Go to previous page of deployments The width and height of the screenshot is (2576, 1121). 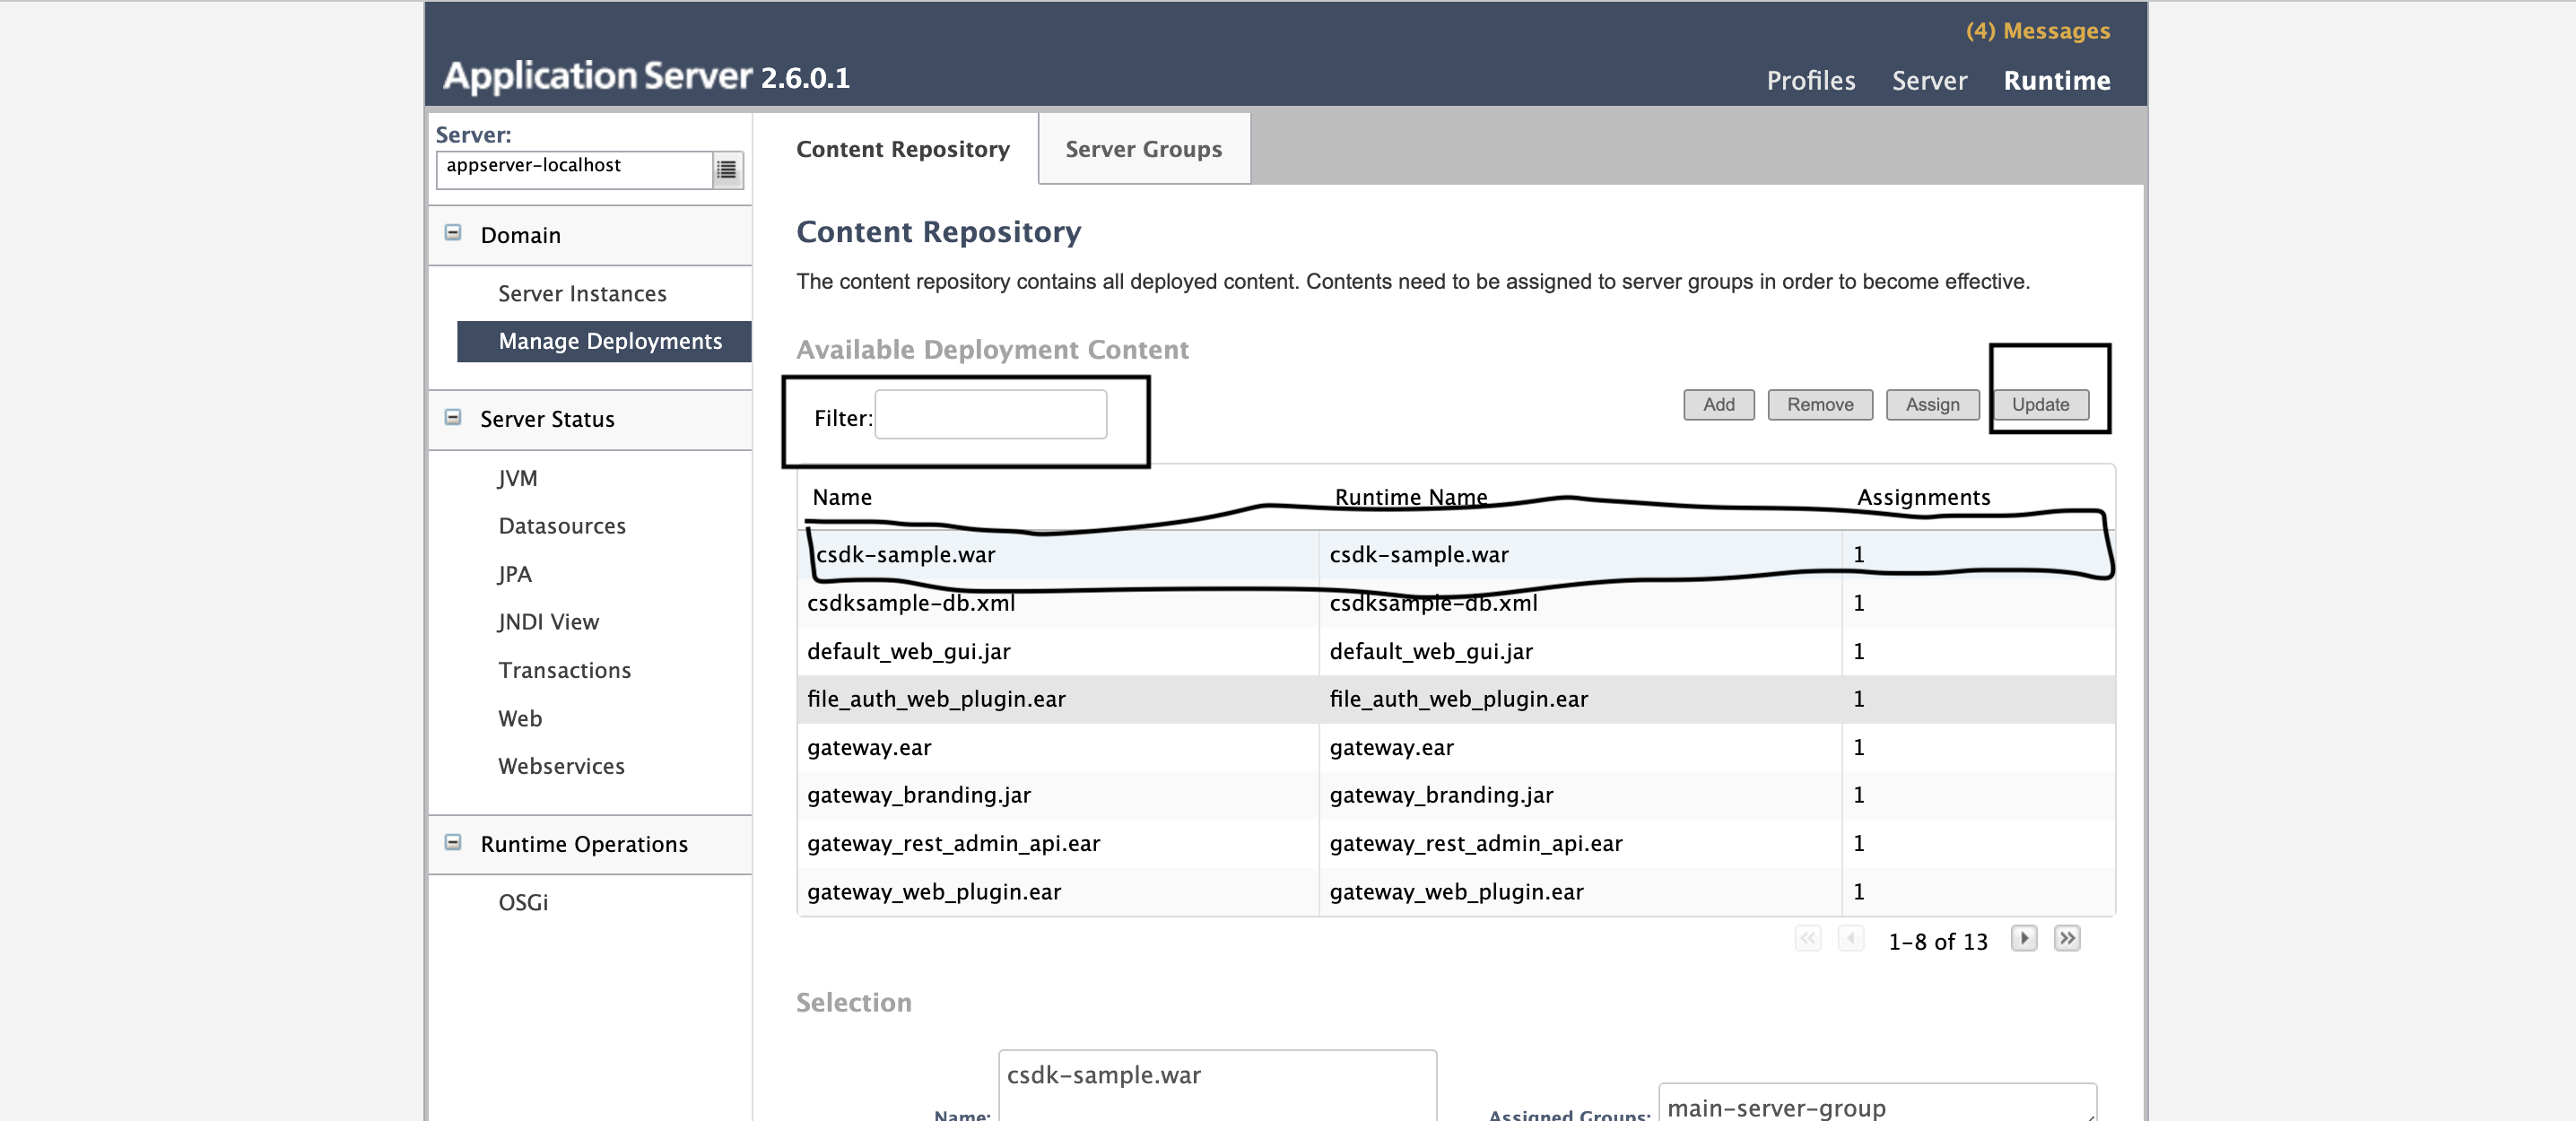[1851, 938]
